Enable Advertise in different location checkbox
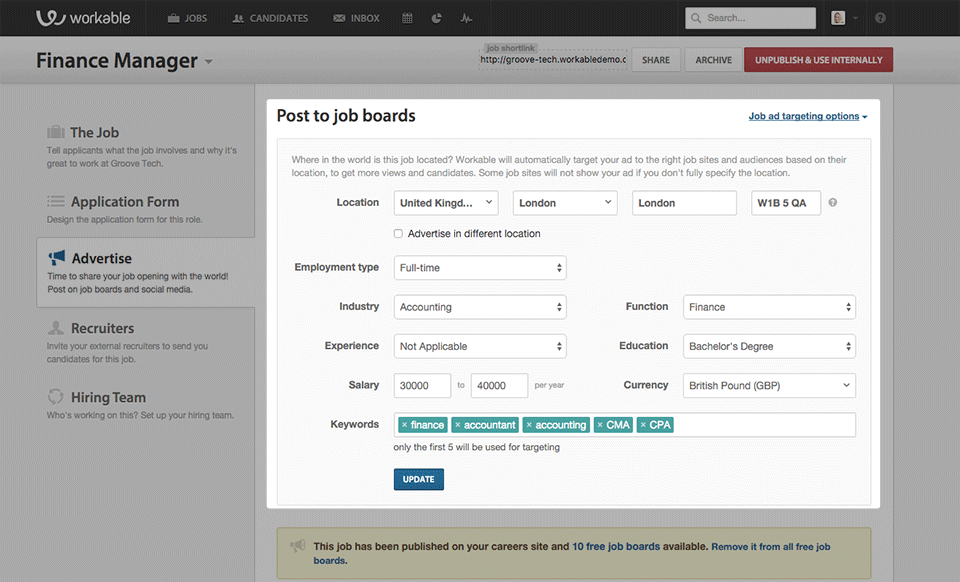This screenshot has width=960, height=582. [x=399, y=234]
